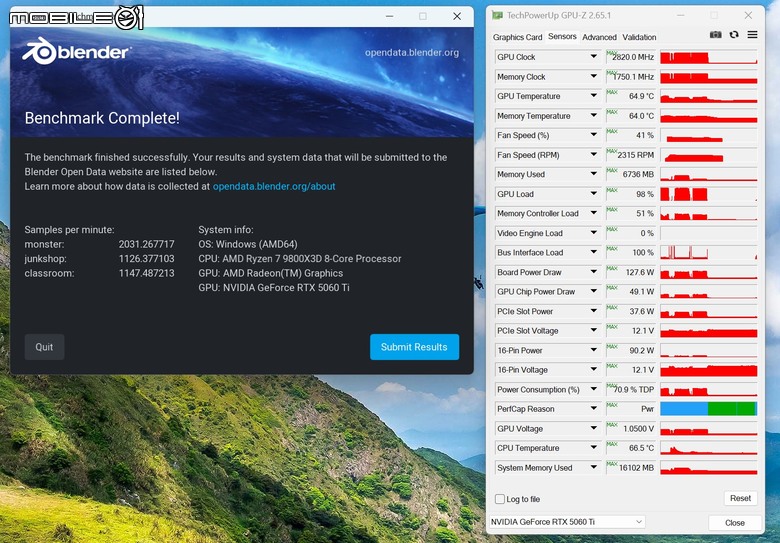The height and width of the screenshot is (543, 780).
Task: Open the System Memory Used dropdown
Action: (x=593, y=468)
